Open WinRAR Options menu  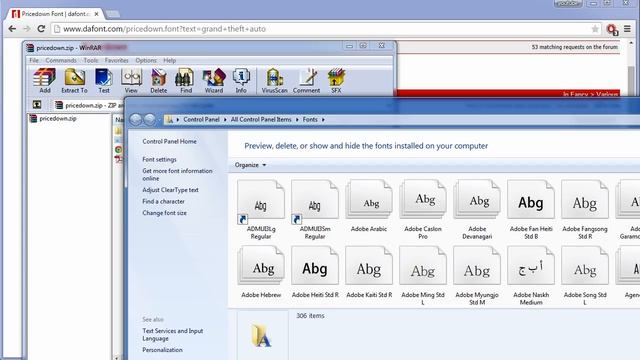(146, 60)
